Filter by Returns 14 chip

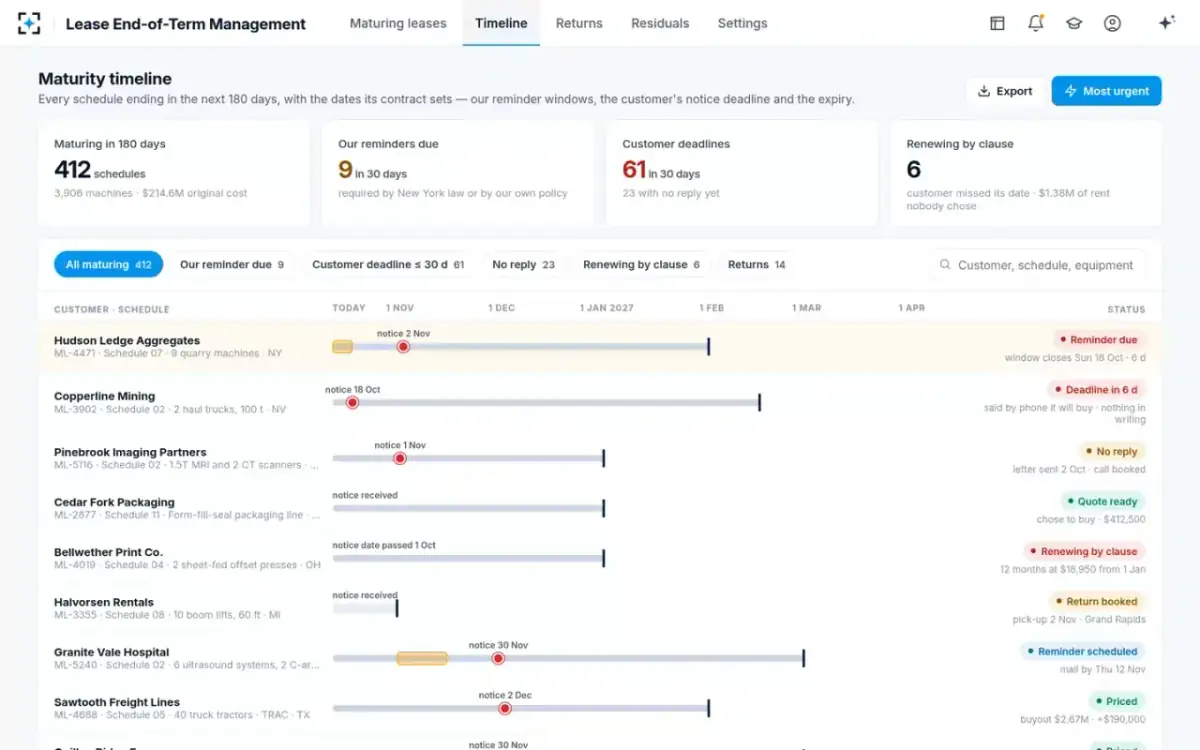tap(756, 265)
